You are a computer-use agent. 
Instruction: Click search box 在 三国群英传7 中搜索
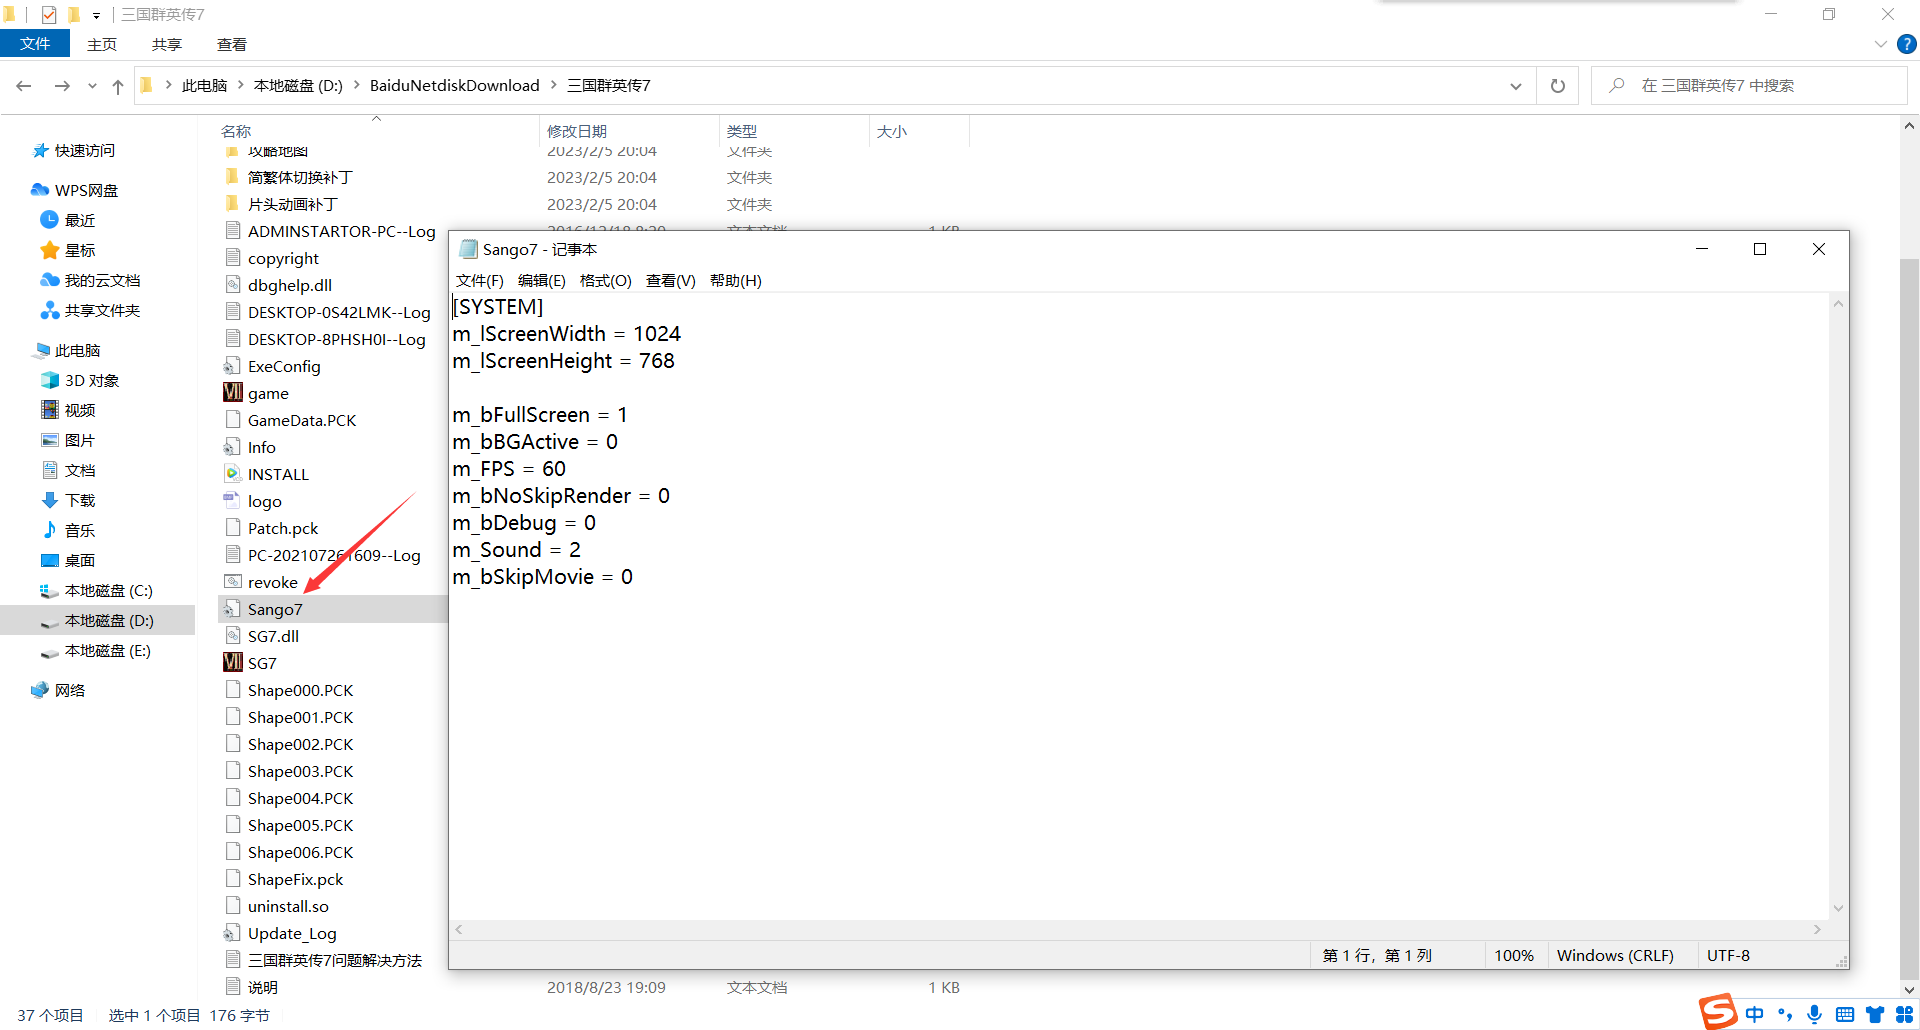[x=1750, y=86]
